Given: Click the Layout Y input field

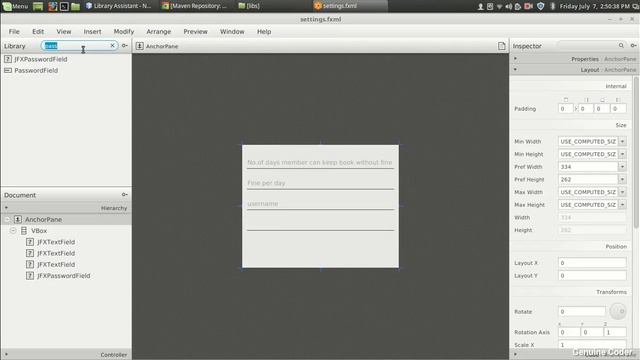Looking at the screenshot, I should [x=592, y=276].
